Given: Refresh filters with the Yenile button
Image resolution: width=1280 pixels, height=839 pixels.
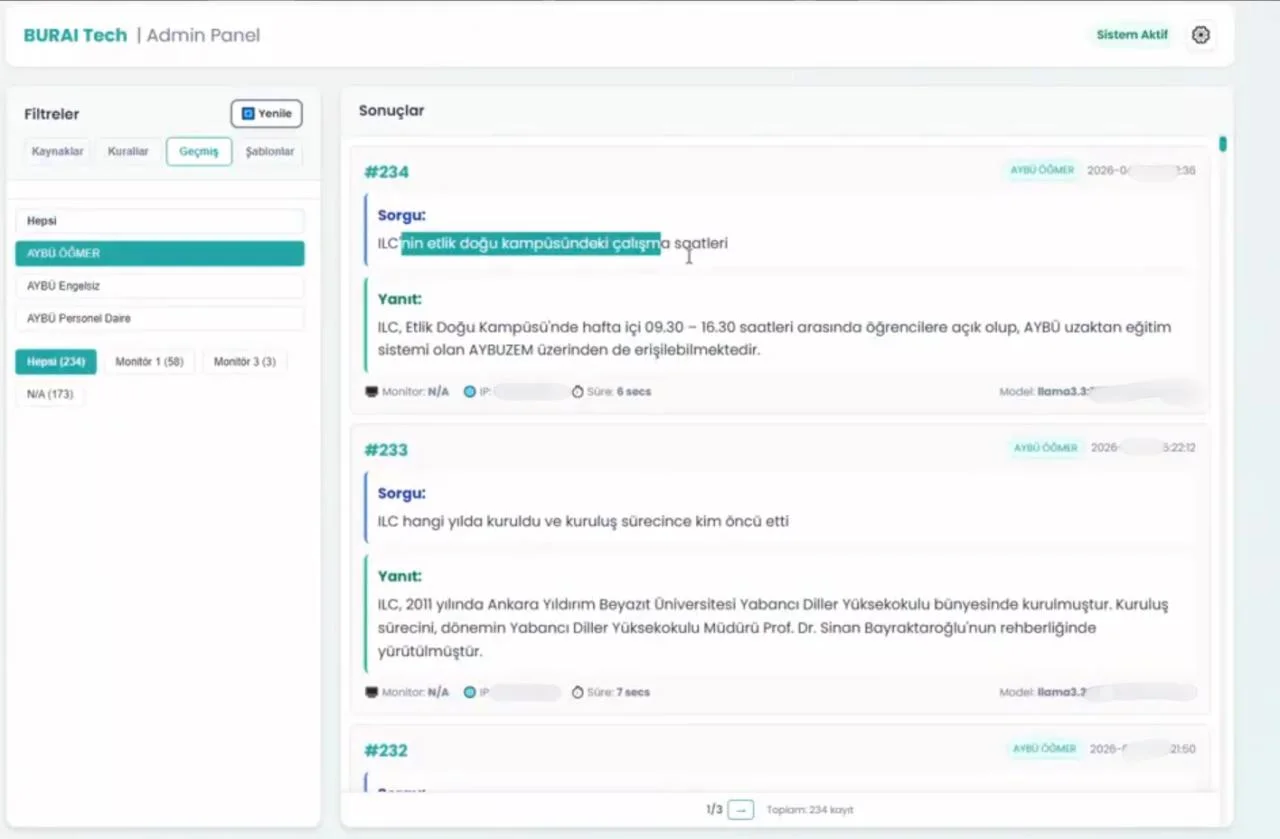Looking at the screenshot, I should 266,114.
